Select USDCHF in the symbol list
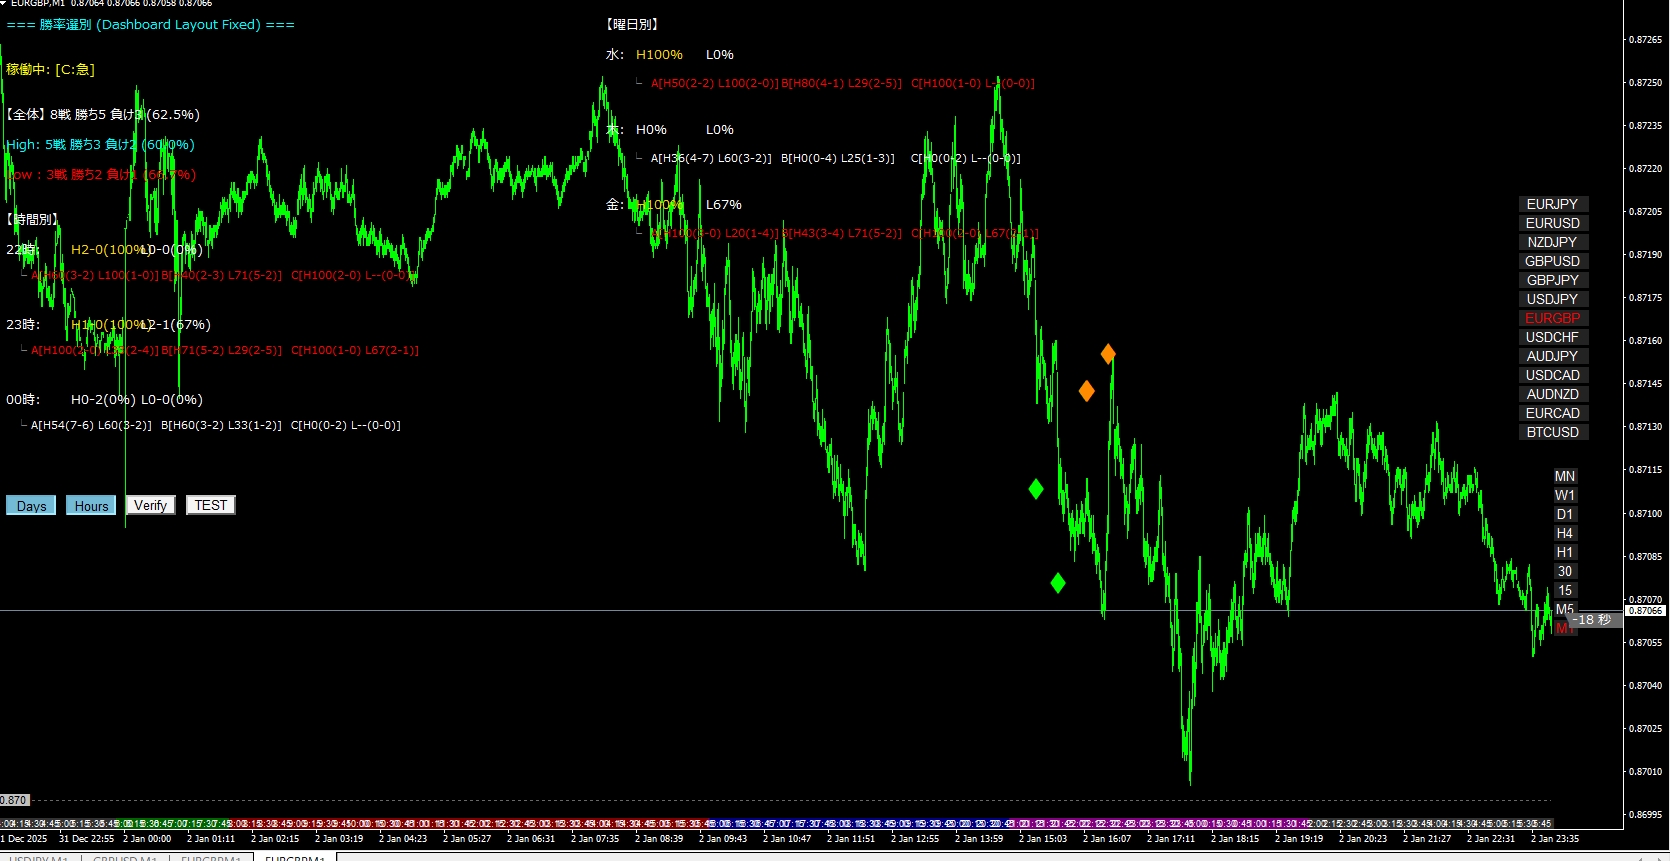This screenshot has height=861, width=1670. point(1552,337)
